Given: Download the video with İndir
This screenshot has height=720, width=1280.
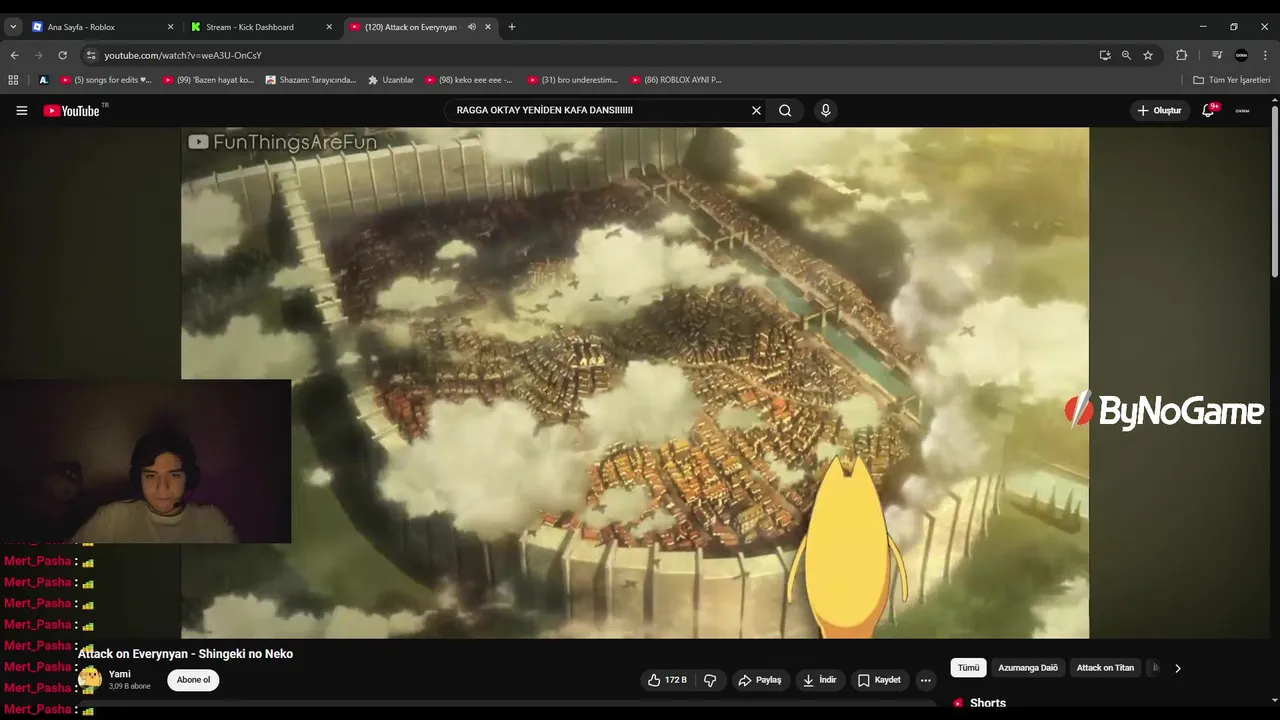Looking at the screenshot, I should (x=819, y=680).
